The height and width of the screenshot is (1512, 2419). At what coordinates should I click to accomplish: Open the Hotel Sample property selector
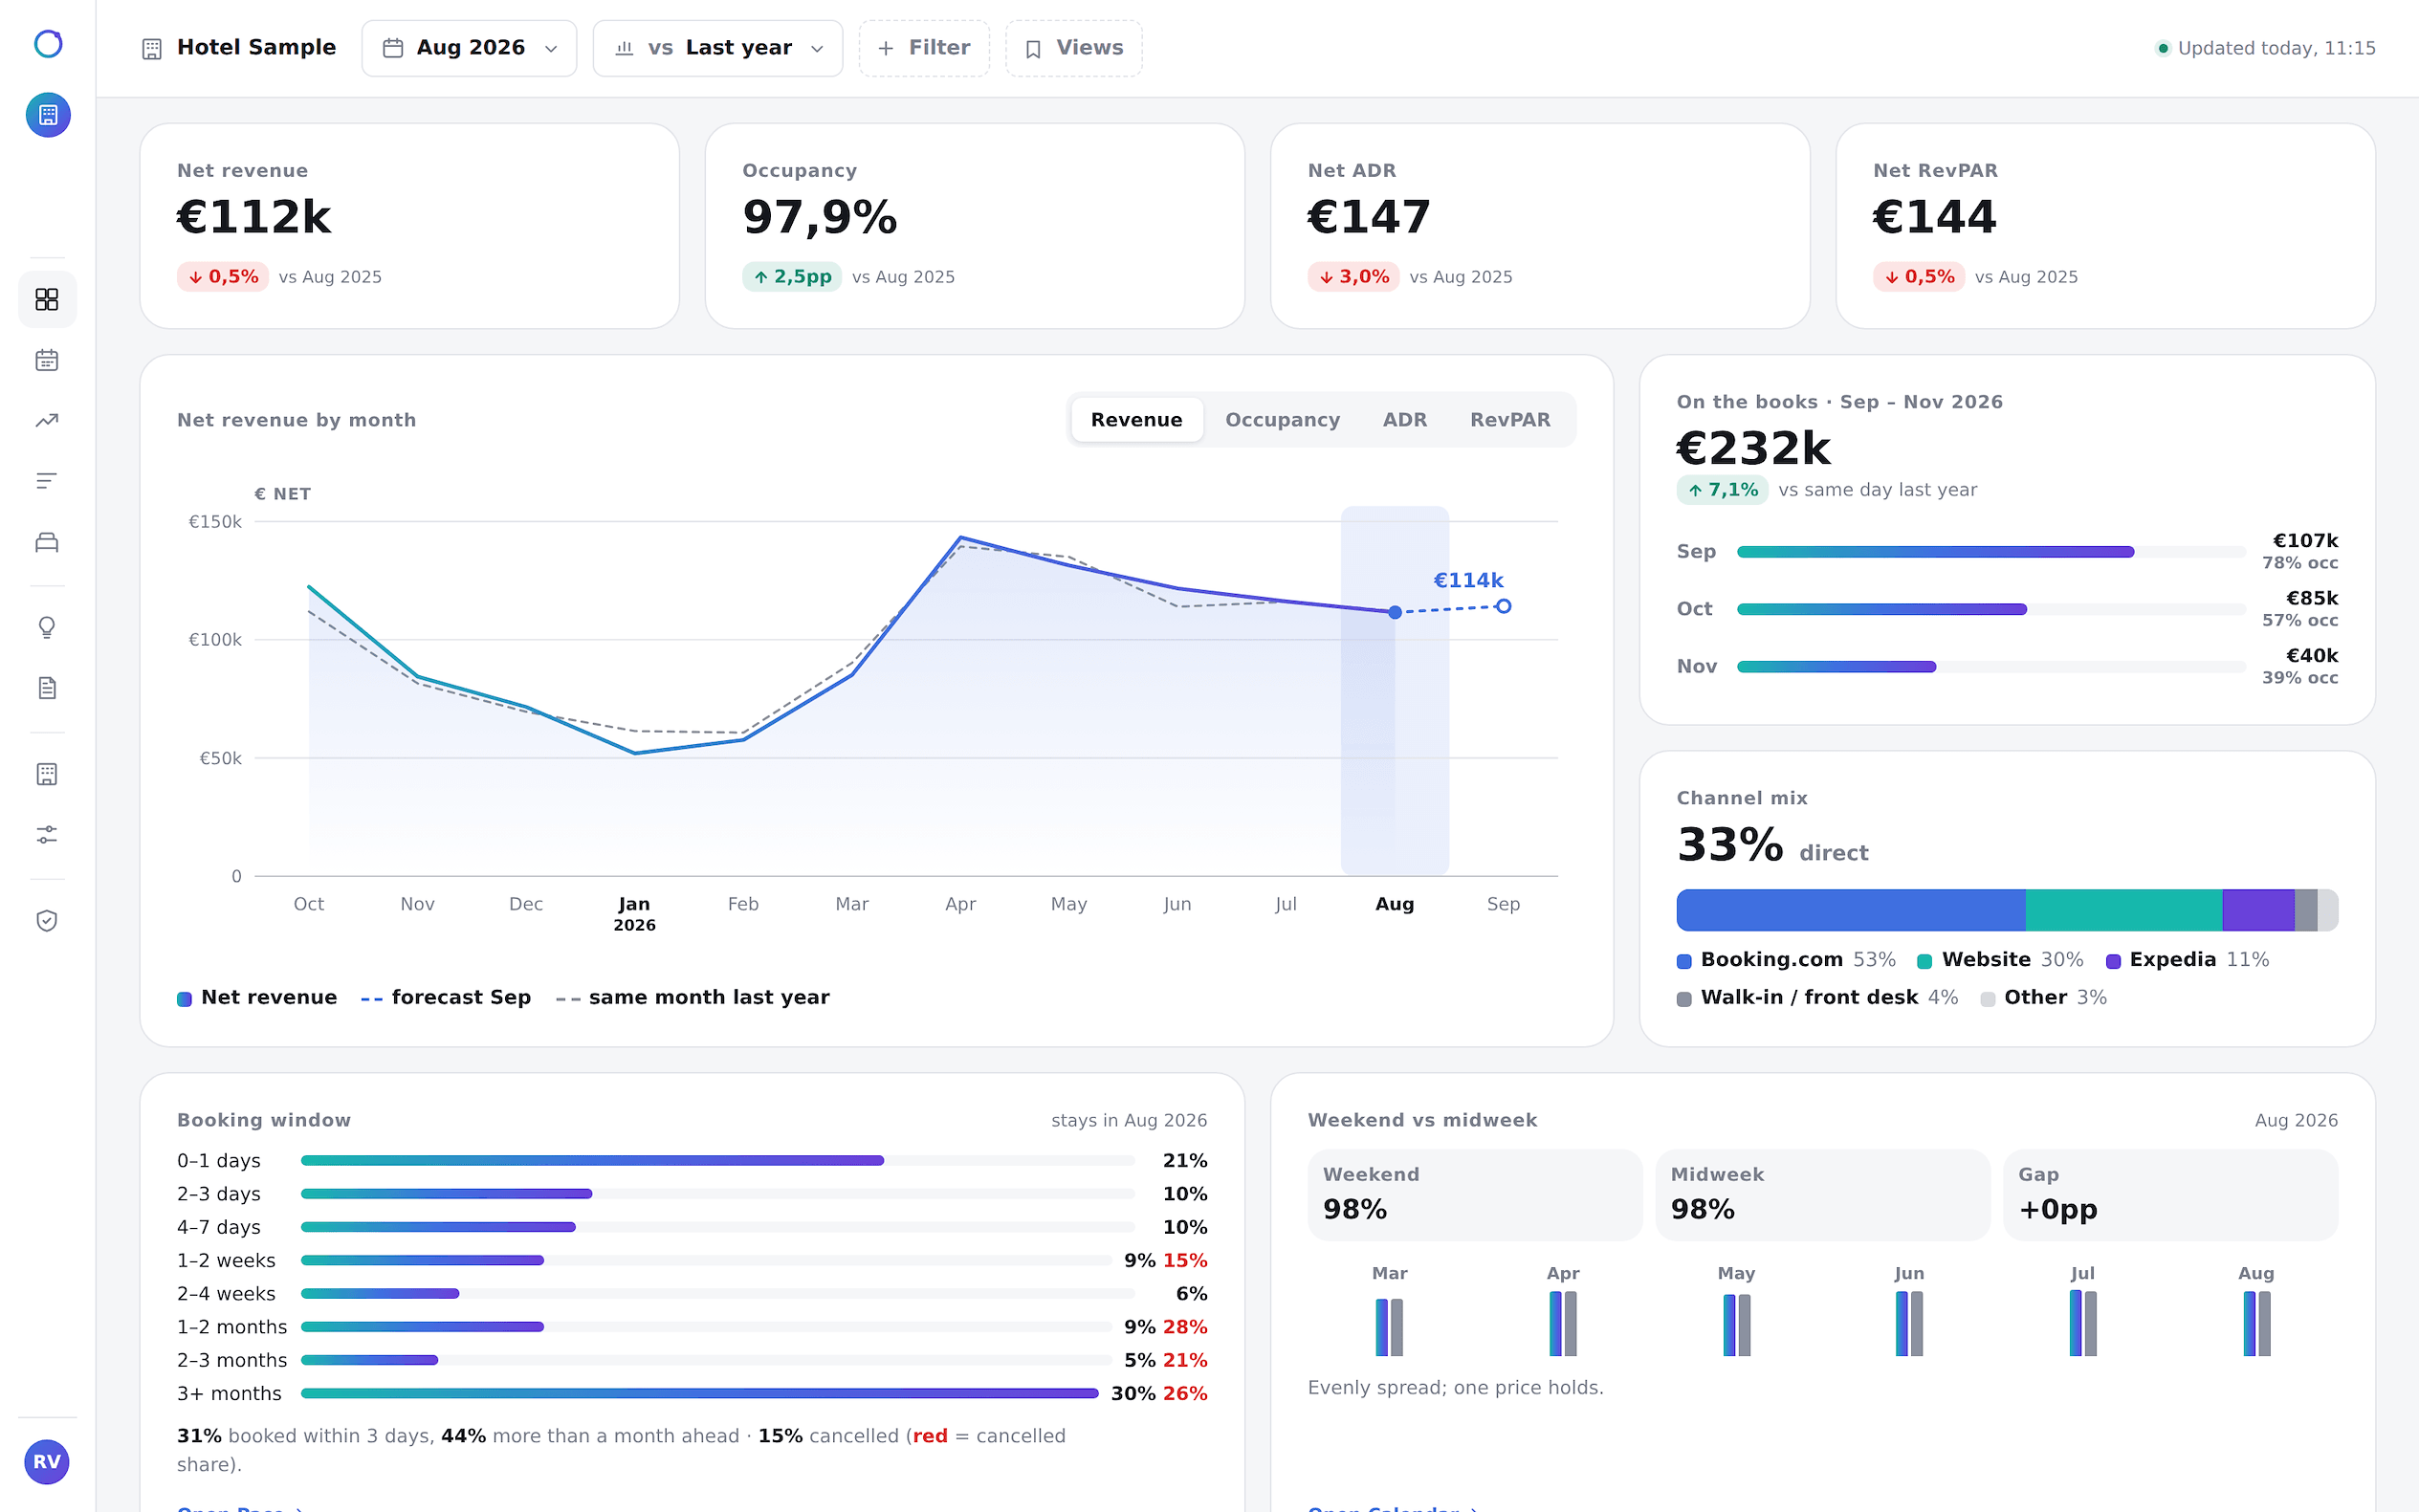pos(239,48)
